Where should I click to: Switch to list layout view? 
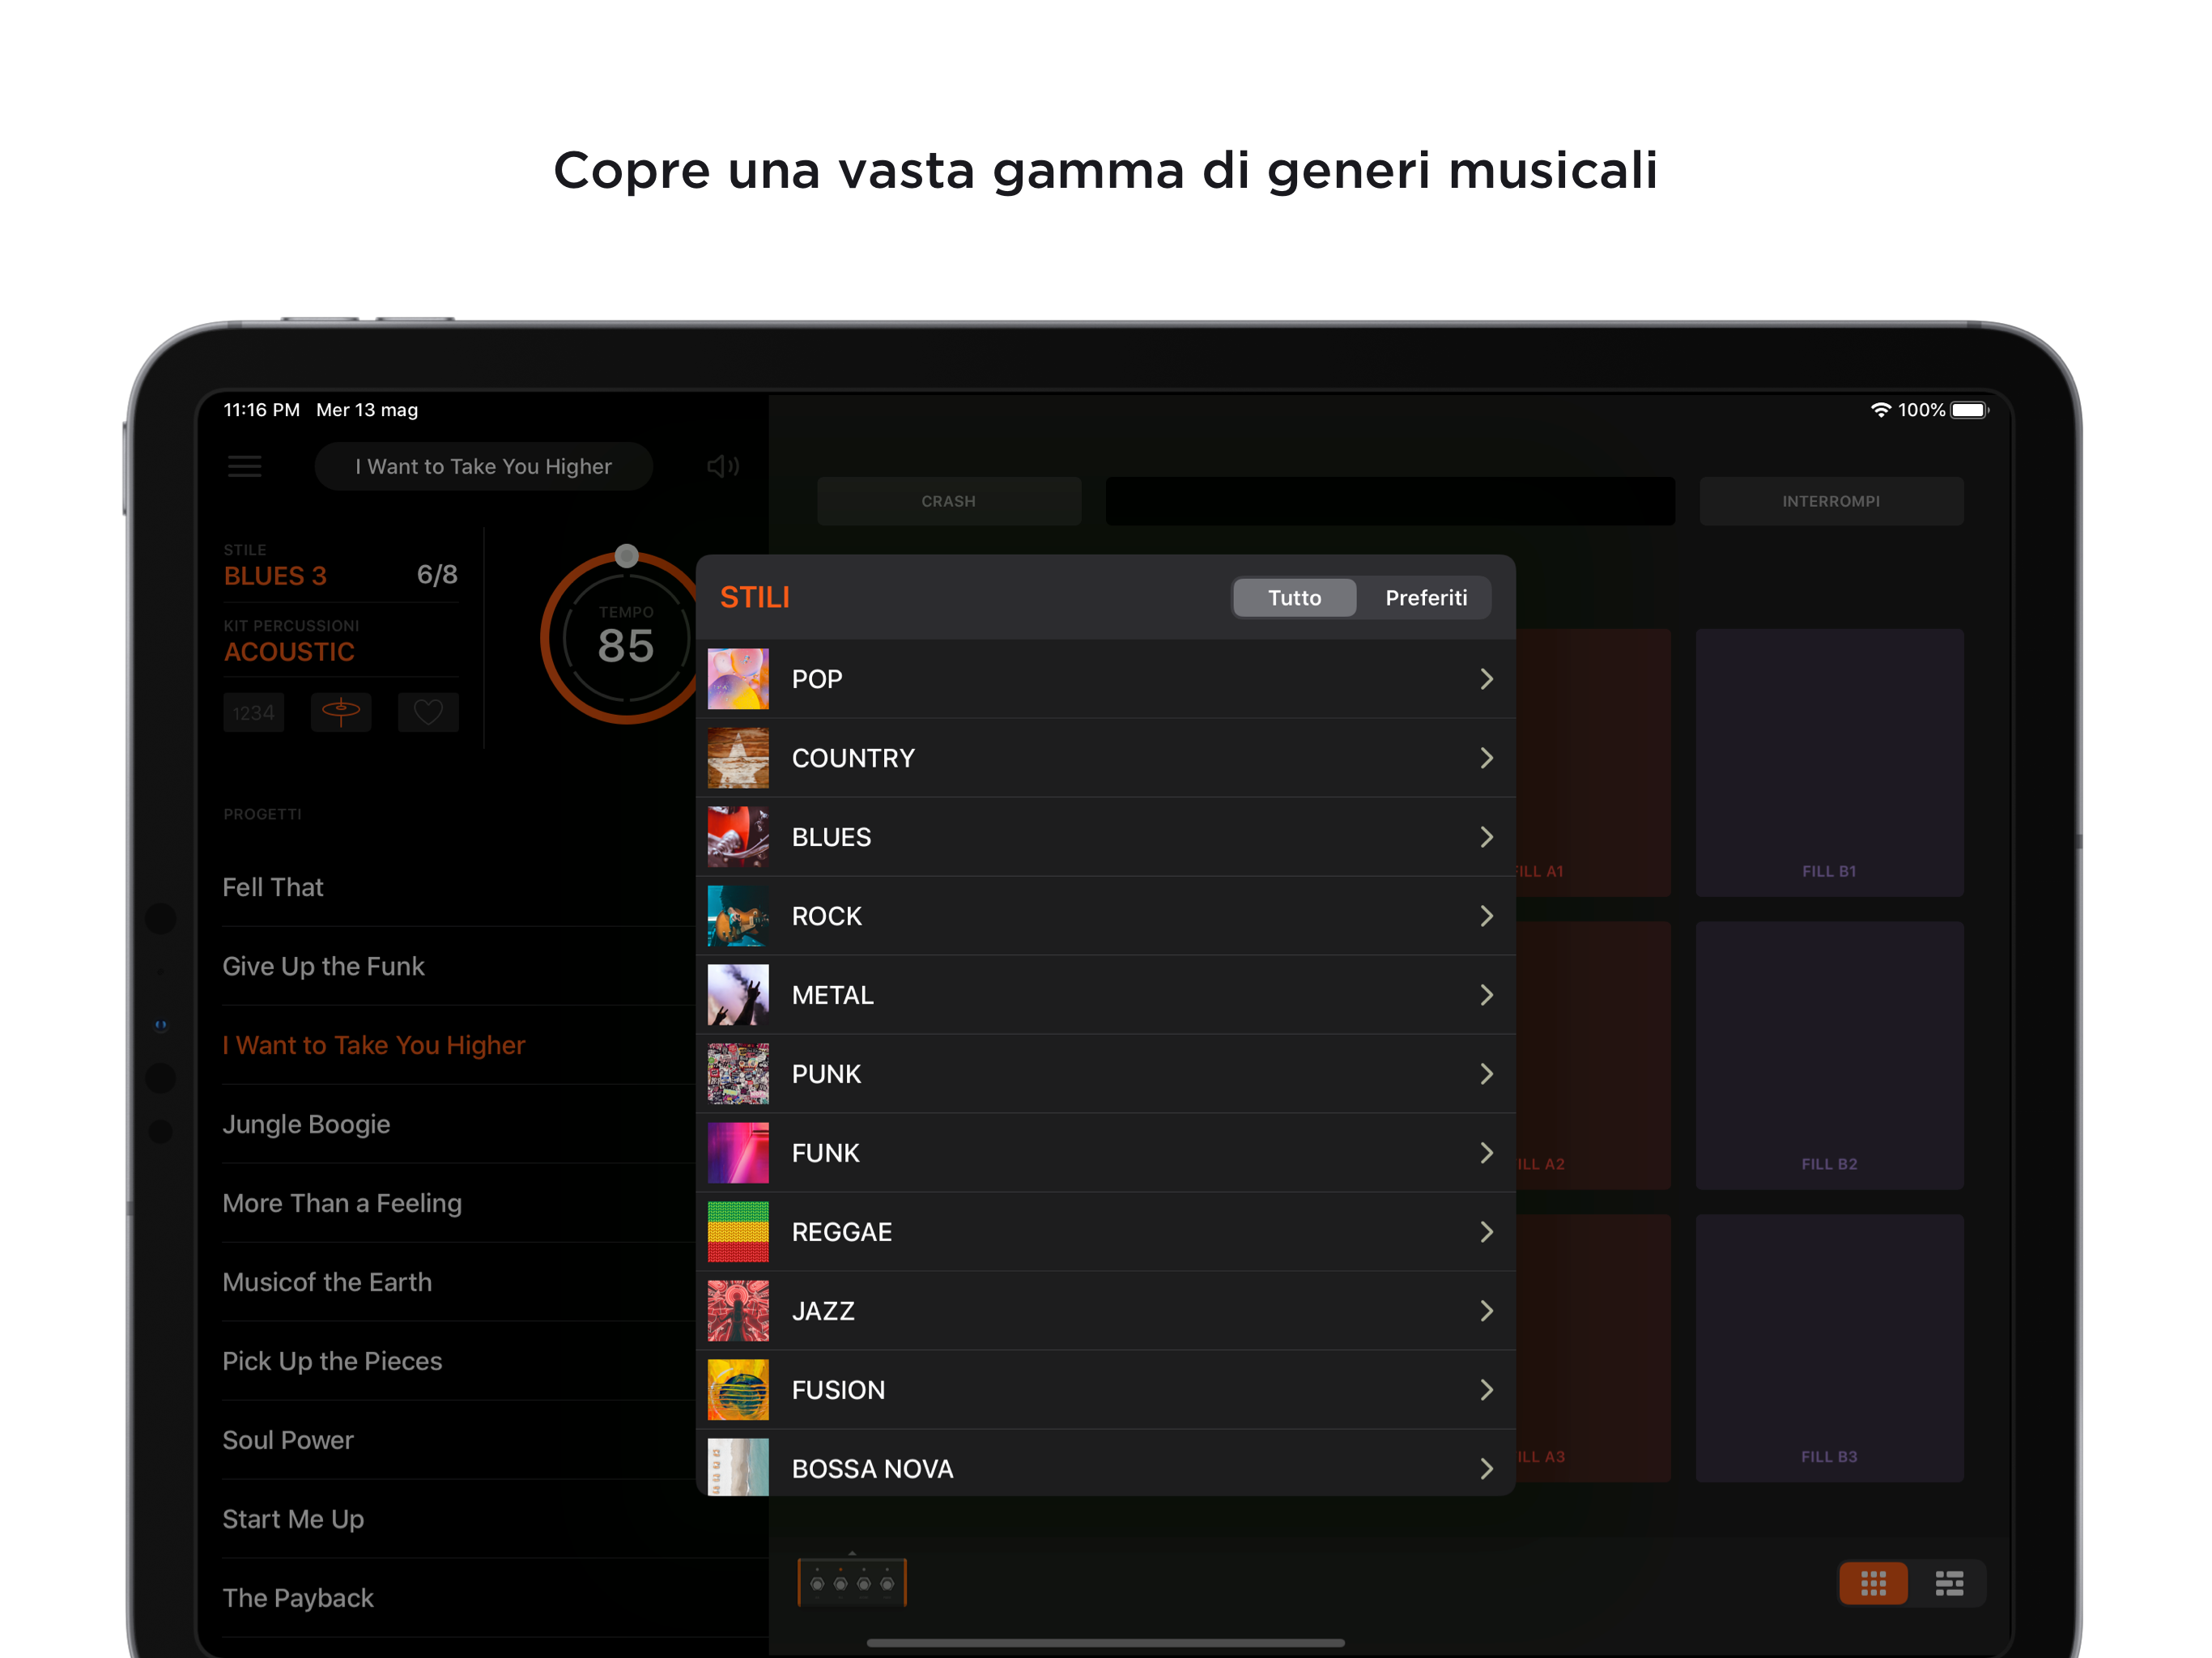pyautogui.click(x=1949, y=1583)
